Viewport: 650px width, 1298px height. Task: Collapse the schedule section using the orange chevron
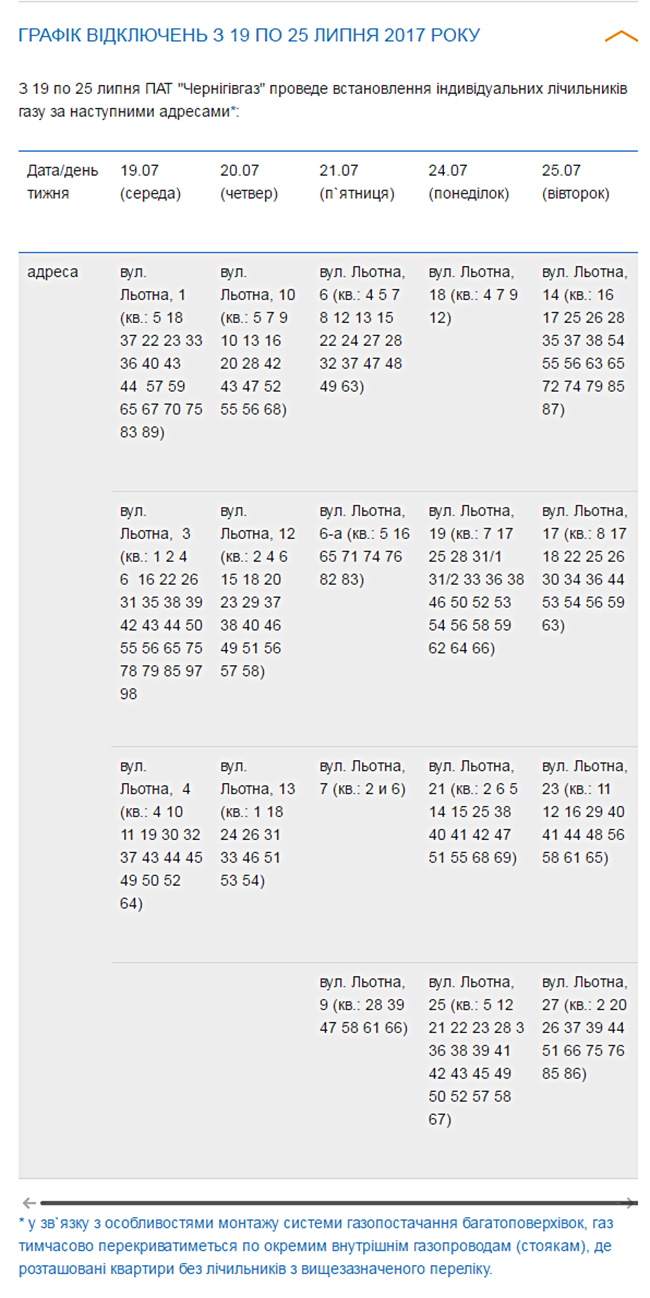[621, 37]
